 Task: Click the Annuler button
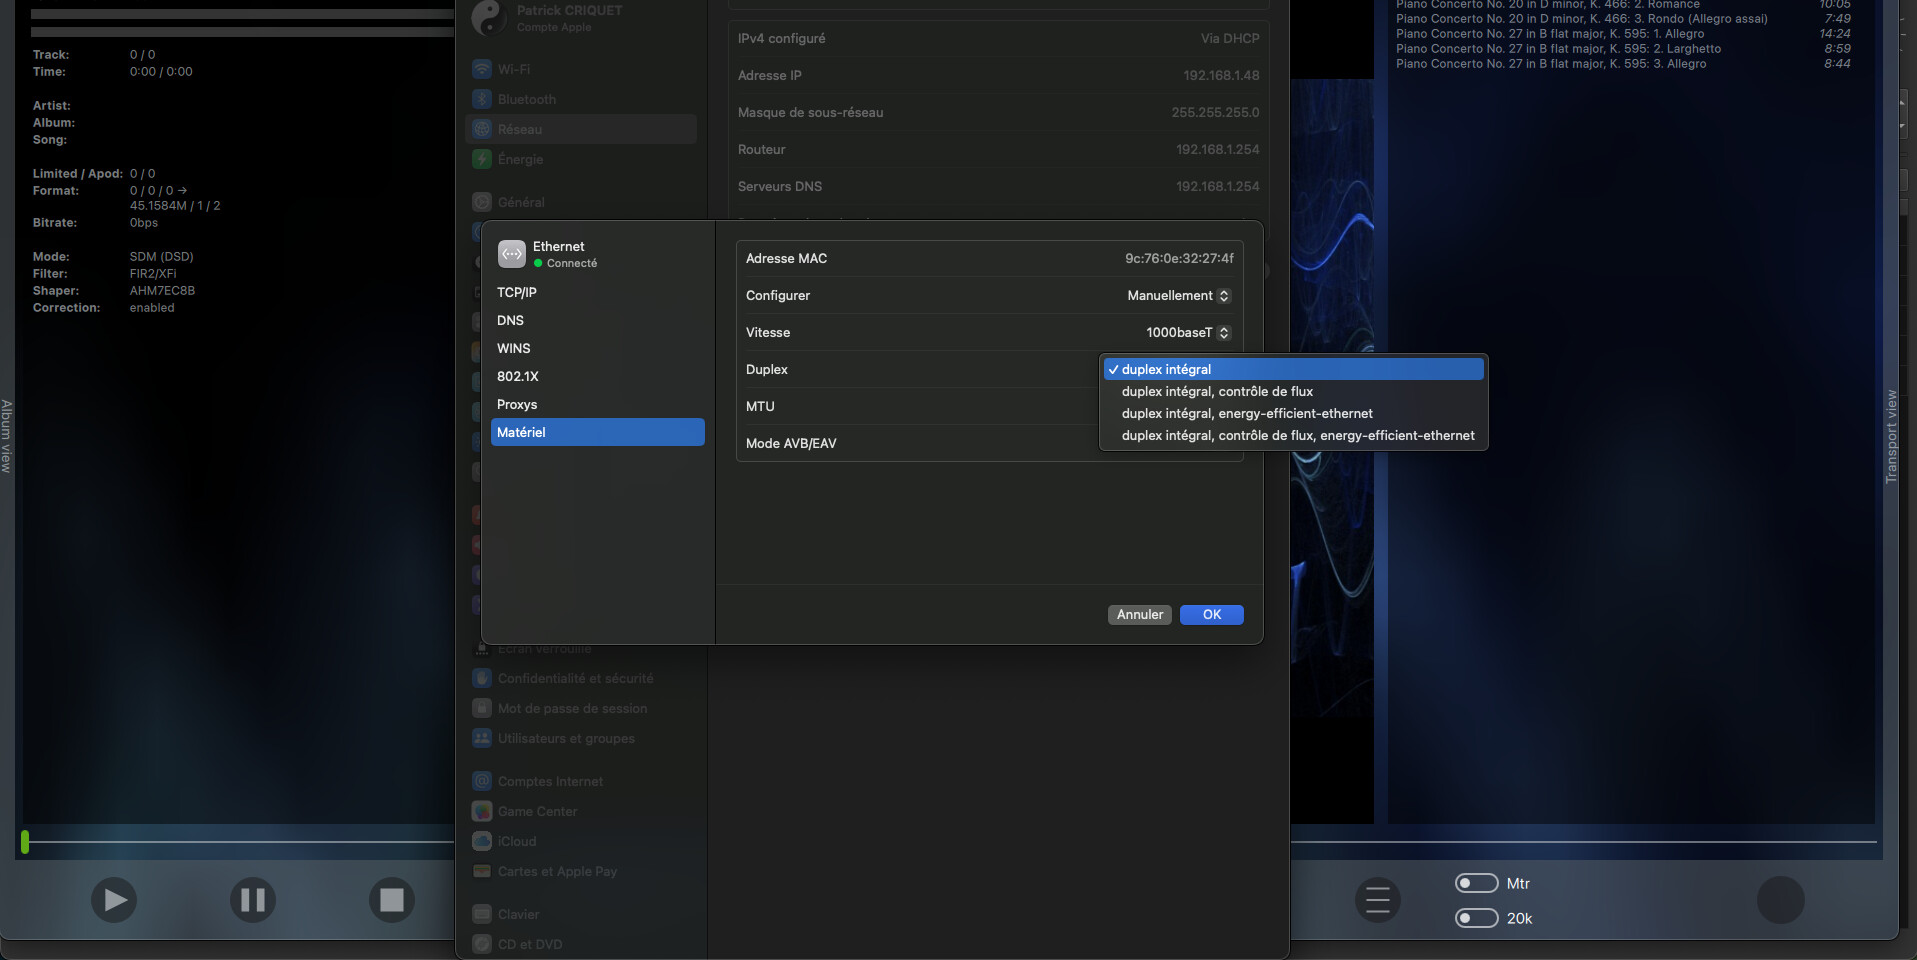(1139, 615)
